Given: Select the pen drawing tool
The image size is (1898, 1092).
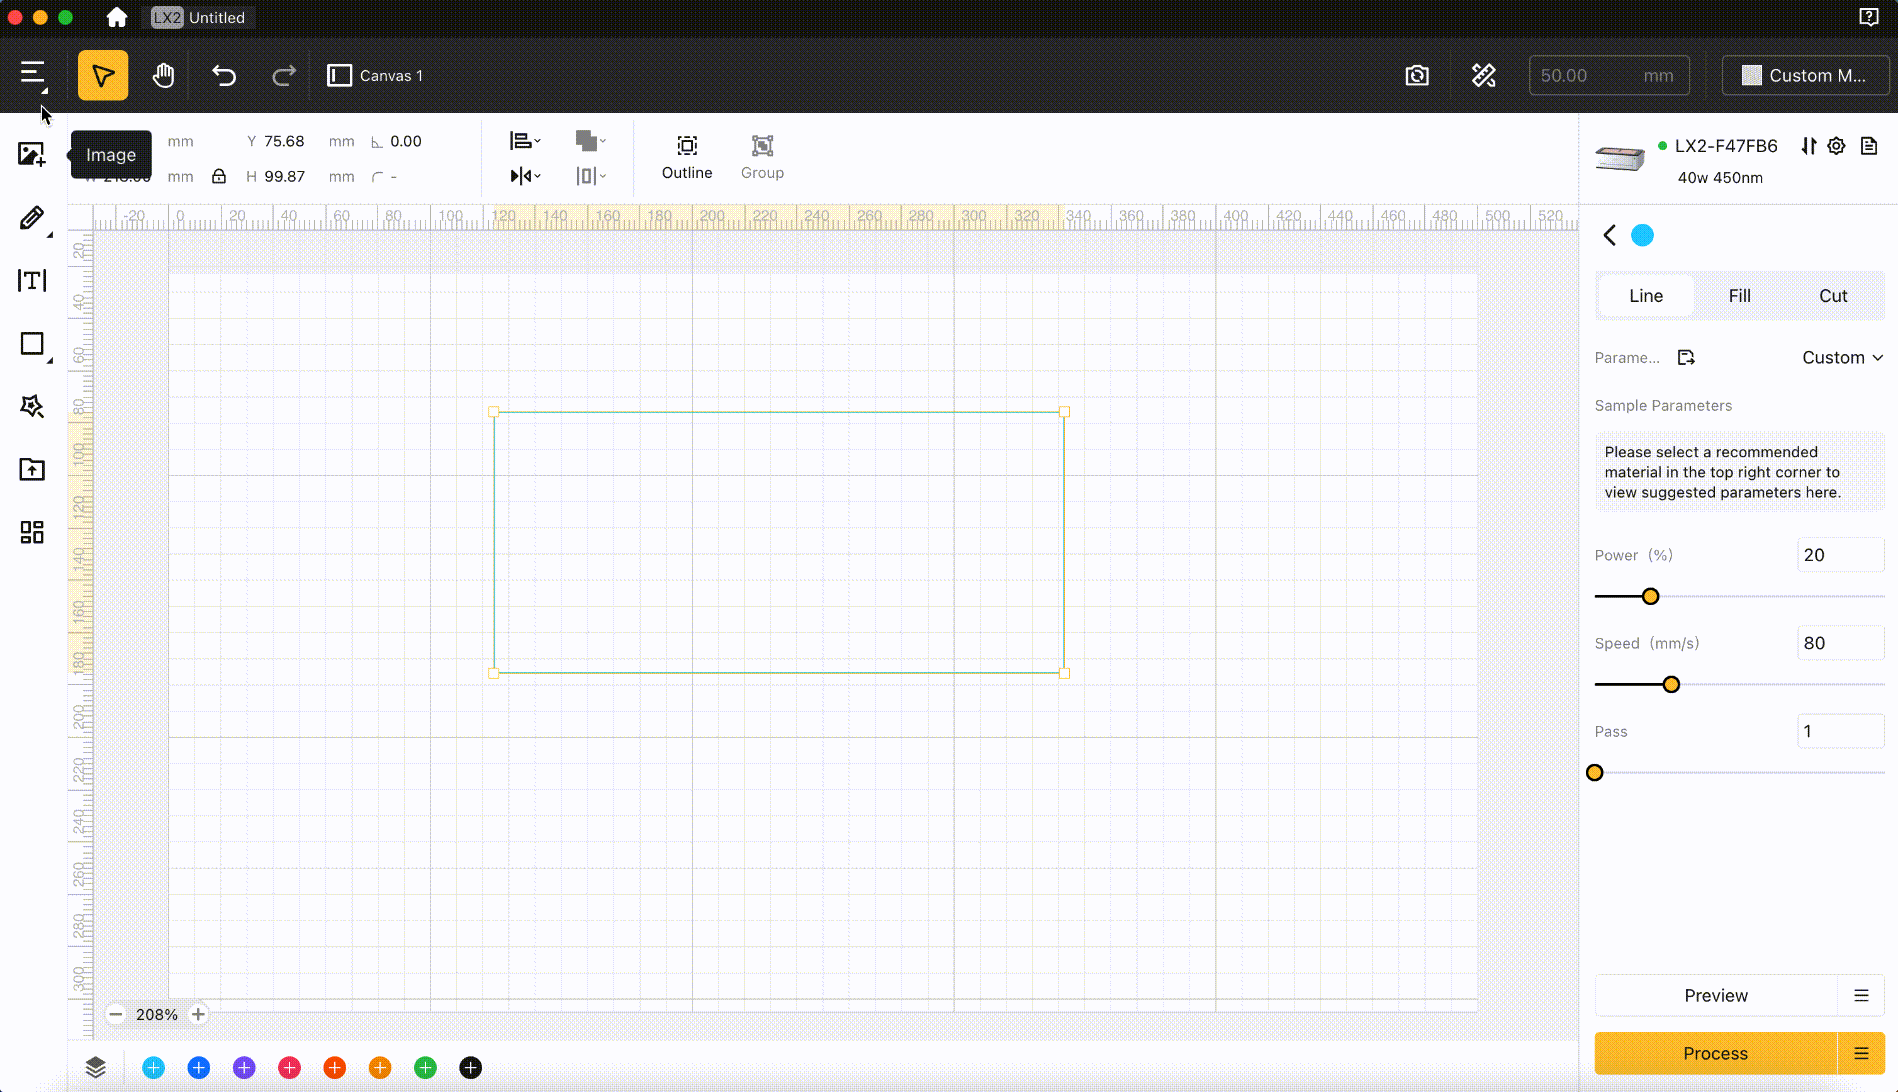Looking at the screenshot, I should (x=32, y=218).
